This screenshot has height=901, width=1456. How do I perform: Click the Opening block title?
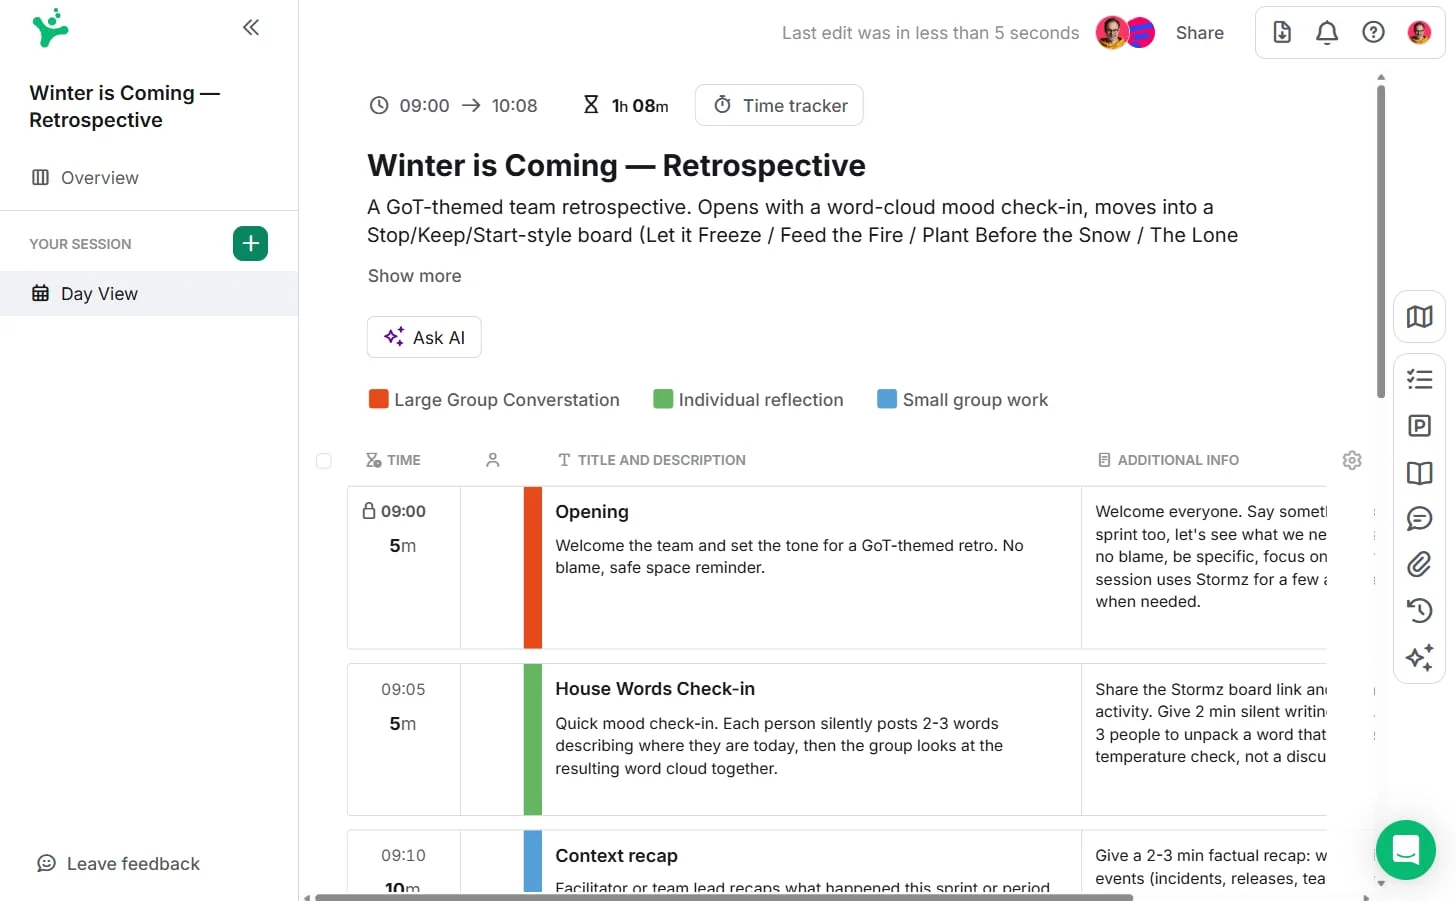[592, 512]
